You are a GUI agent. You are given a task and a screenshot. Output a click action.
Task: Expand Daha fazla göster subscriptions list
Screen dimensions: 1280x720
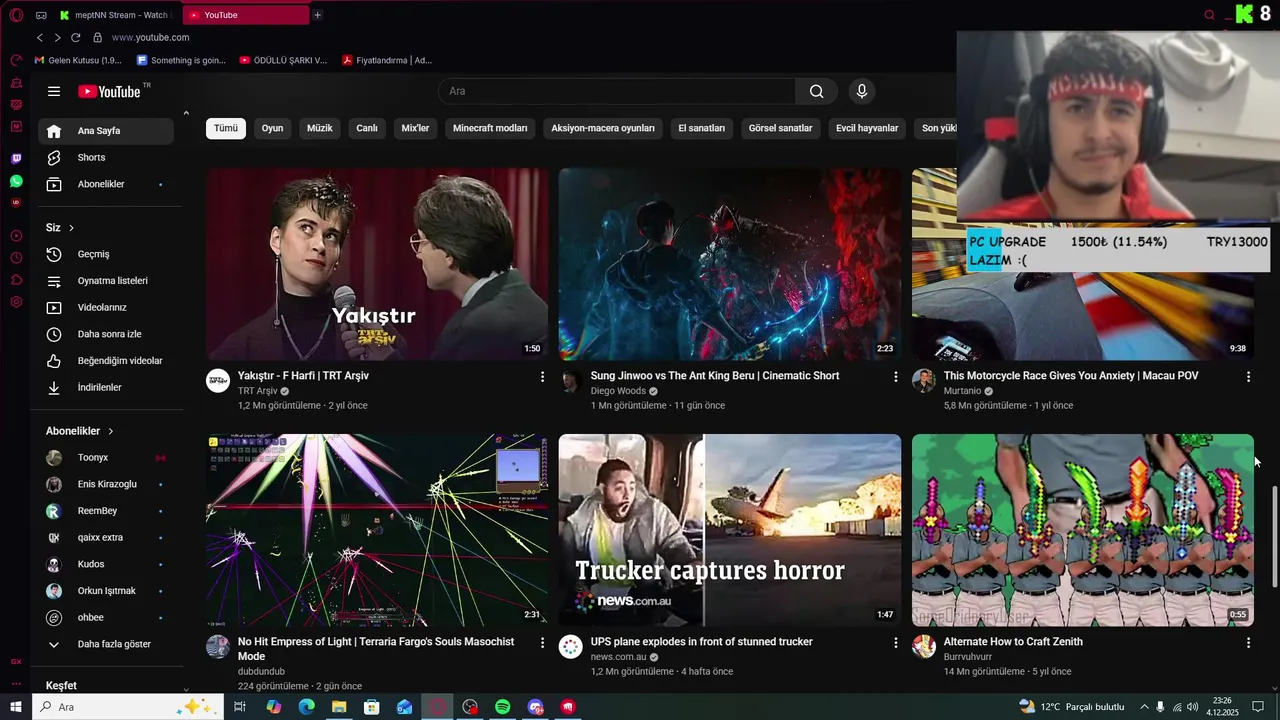point(106,644)
